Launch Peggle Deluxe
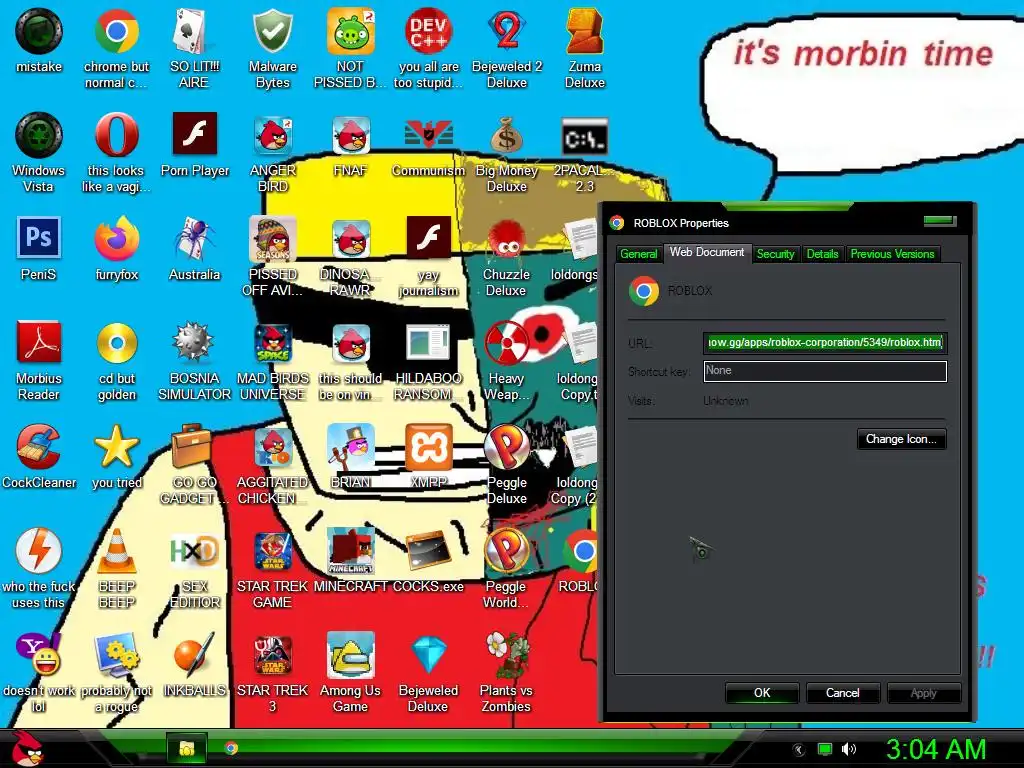The height and width of the screenshot is (768, 1024). click(507, 447)
